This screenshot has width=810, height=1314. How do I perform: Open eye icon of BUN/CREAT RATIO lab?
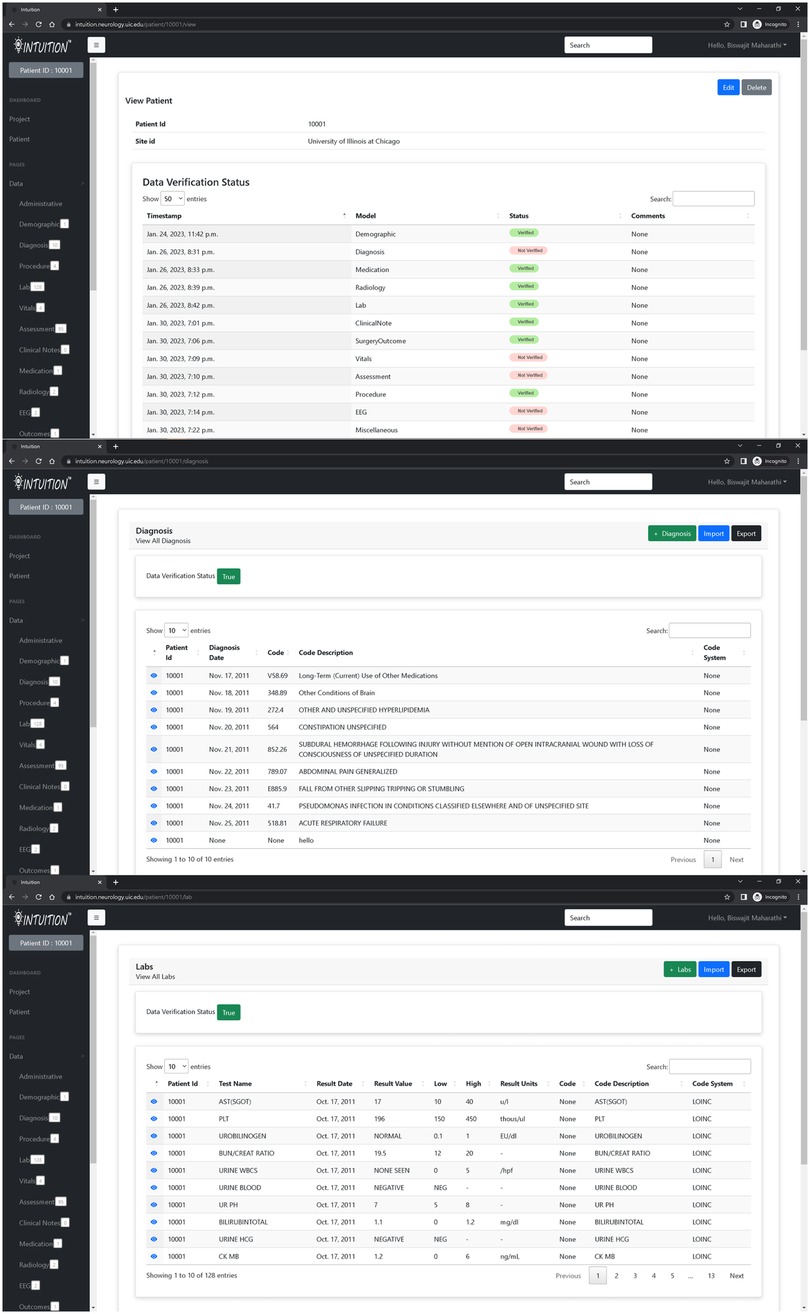(154, 1153)
